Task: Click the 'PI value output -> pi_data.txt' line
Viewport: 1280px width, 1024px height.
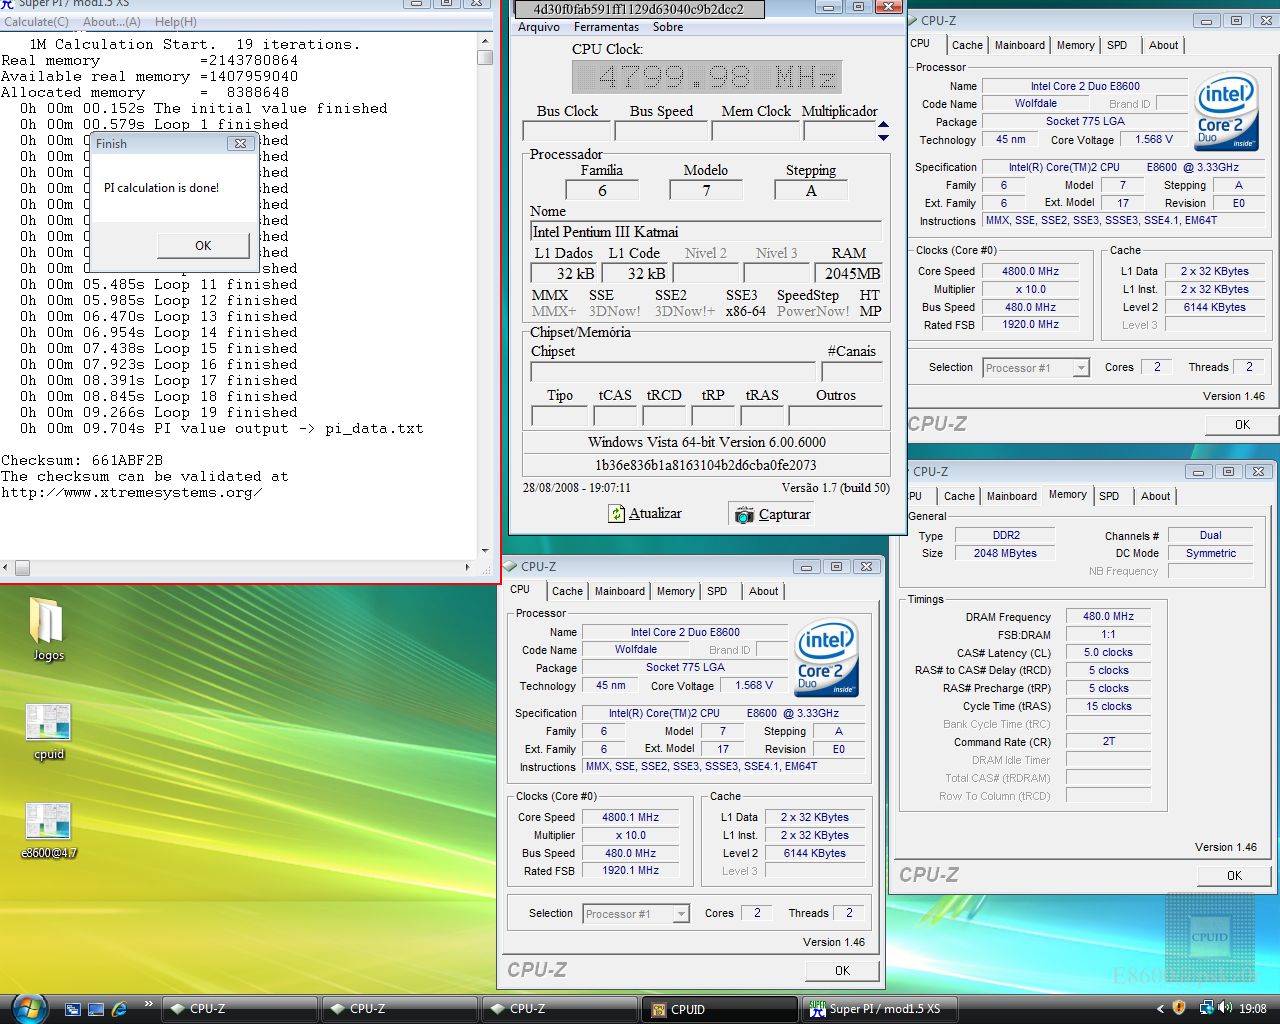Action: point(288,429)
